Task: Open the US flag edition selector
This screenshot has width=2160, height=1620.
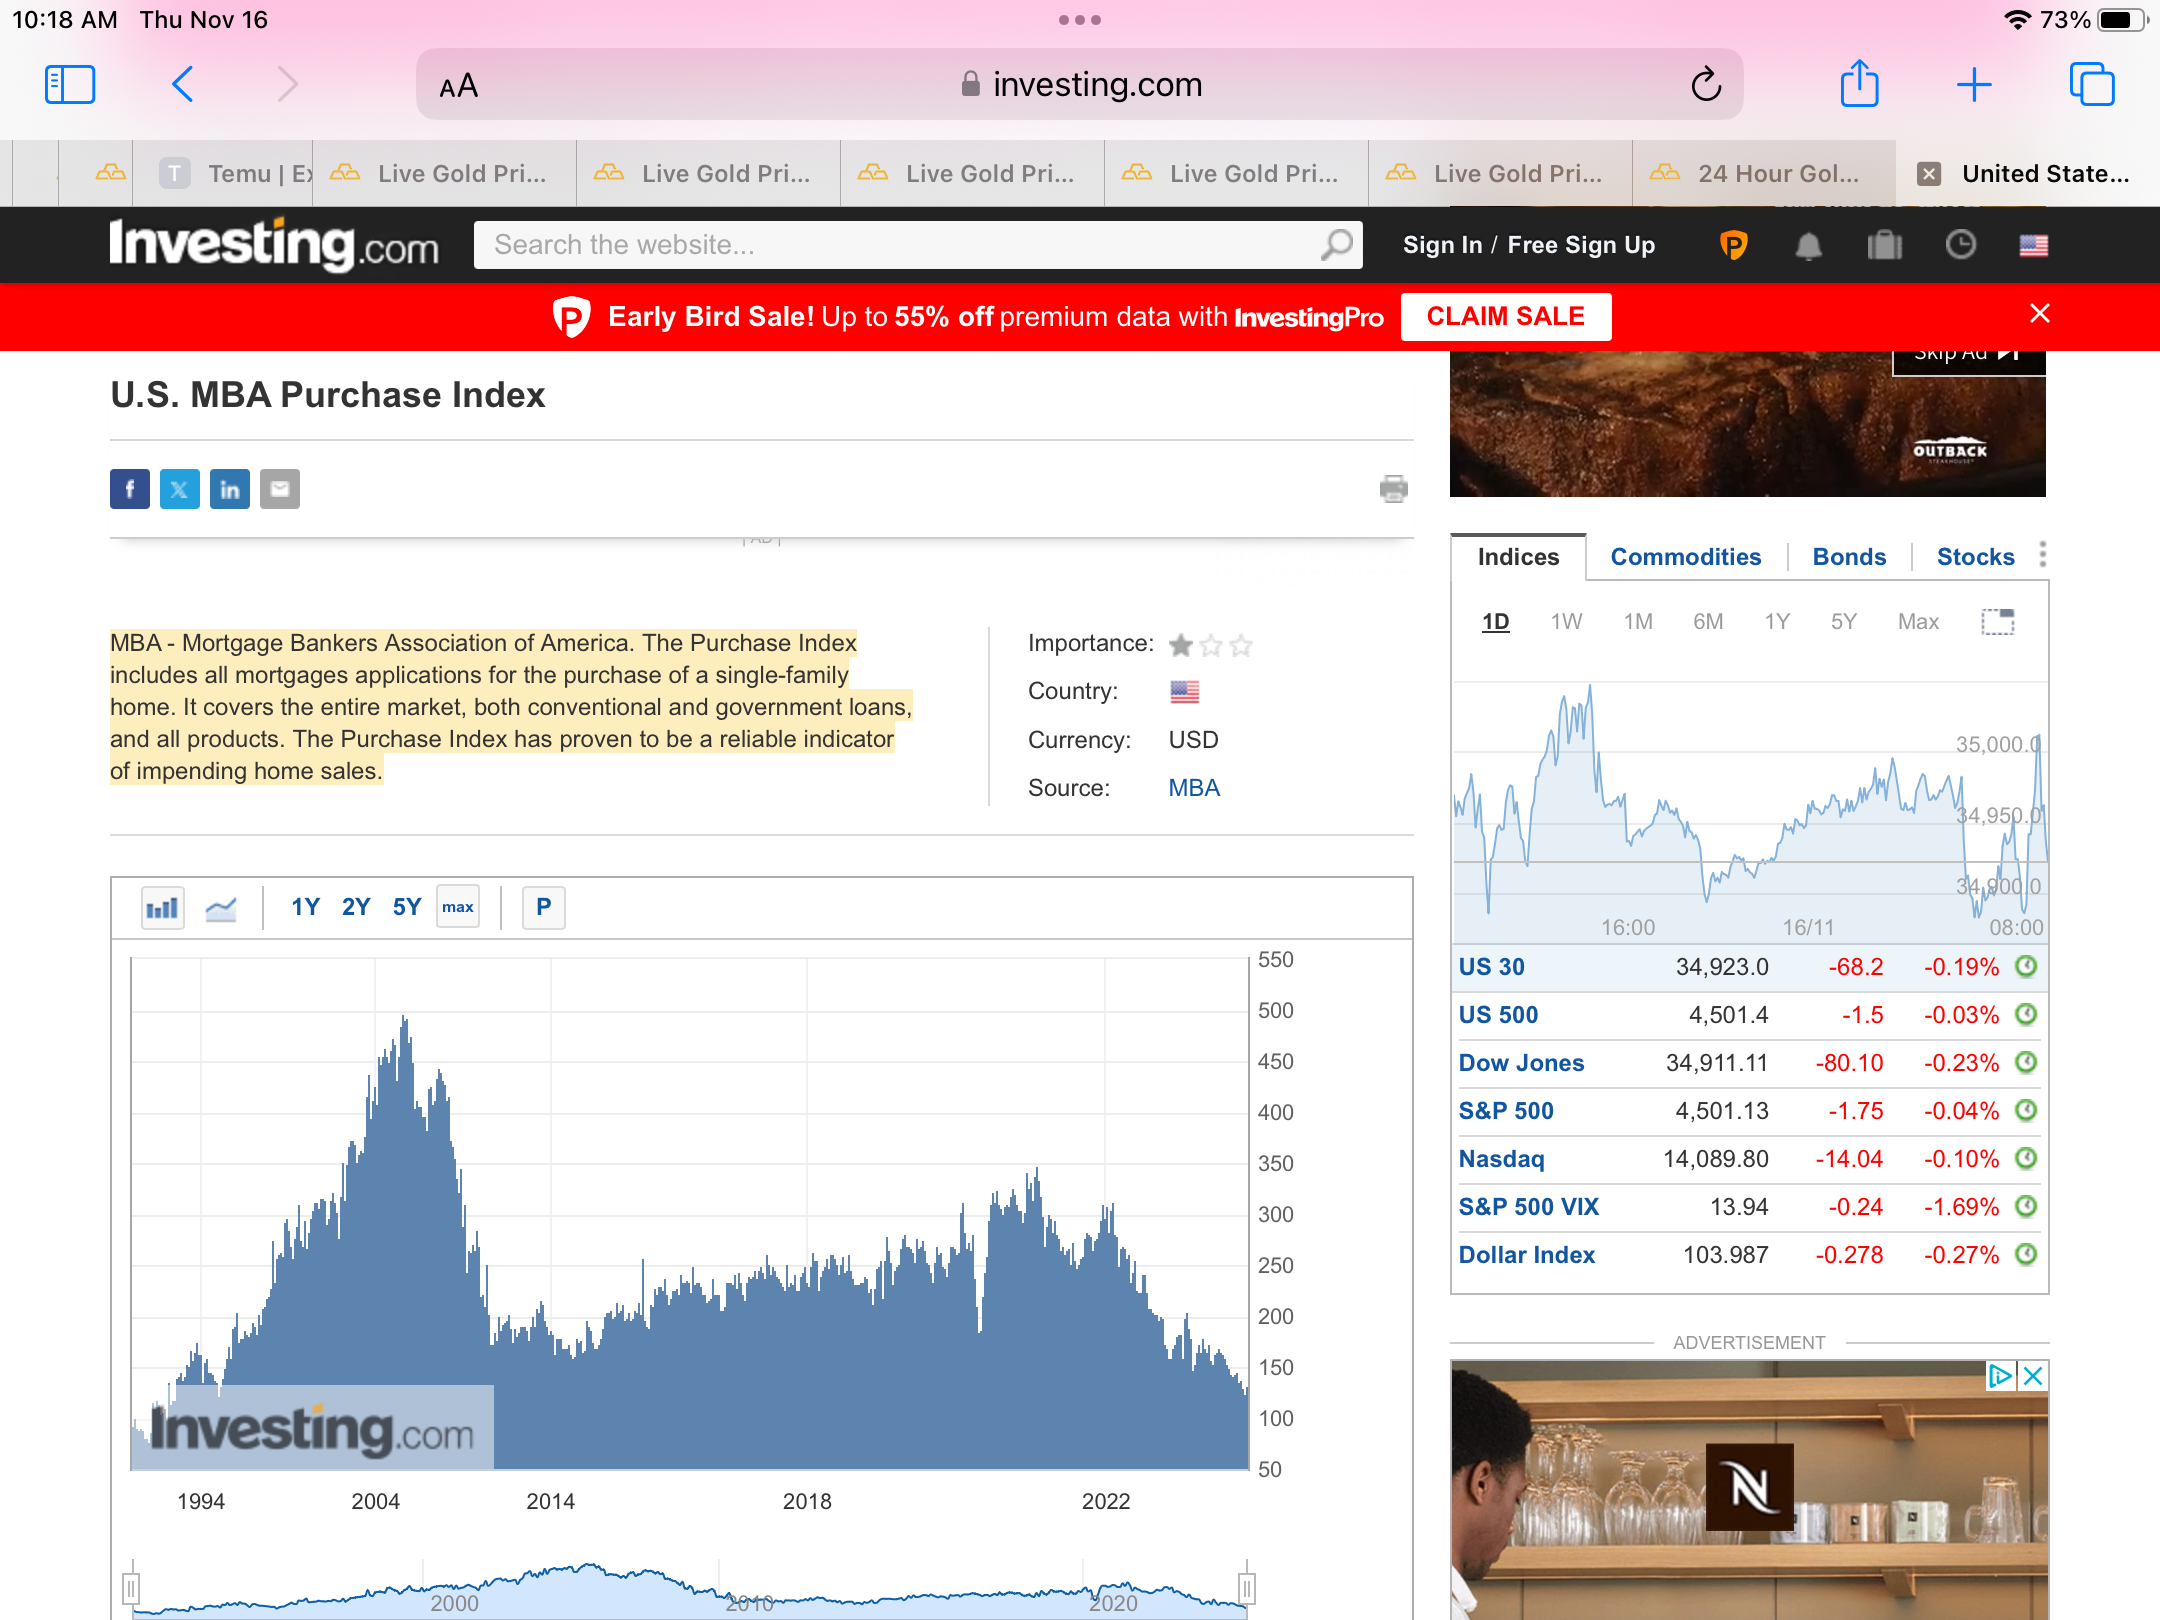Action: coord(2033,245)
